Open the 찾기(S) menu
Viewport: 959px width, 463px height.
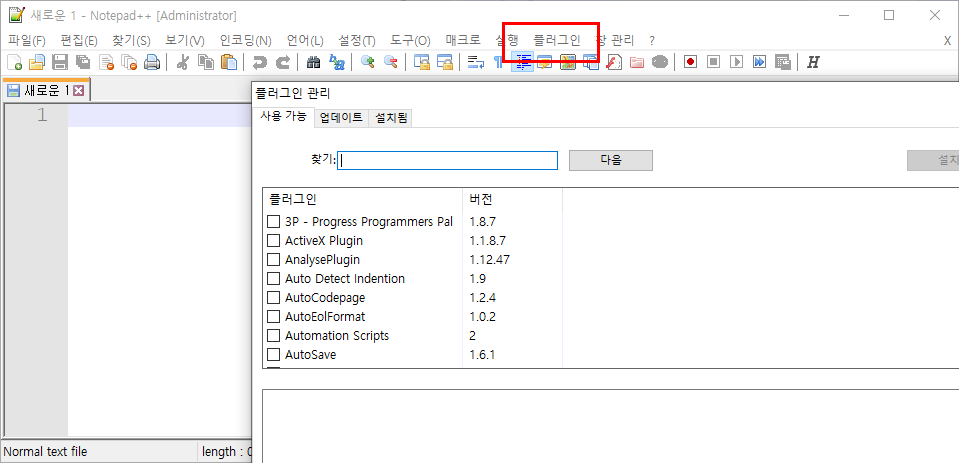(131, 40)
